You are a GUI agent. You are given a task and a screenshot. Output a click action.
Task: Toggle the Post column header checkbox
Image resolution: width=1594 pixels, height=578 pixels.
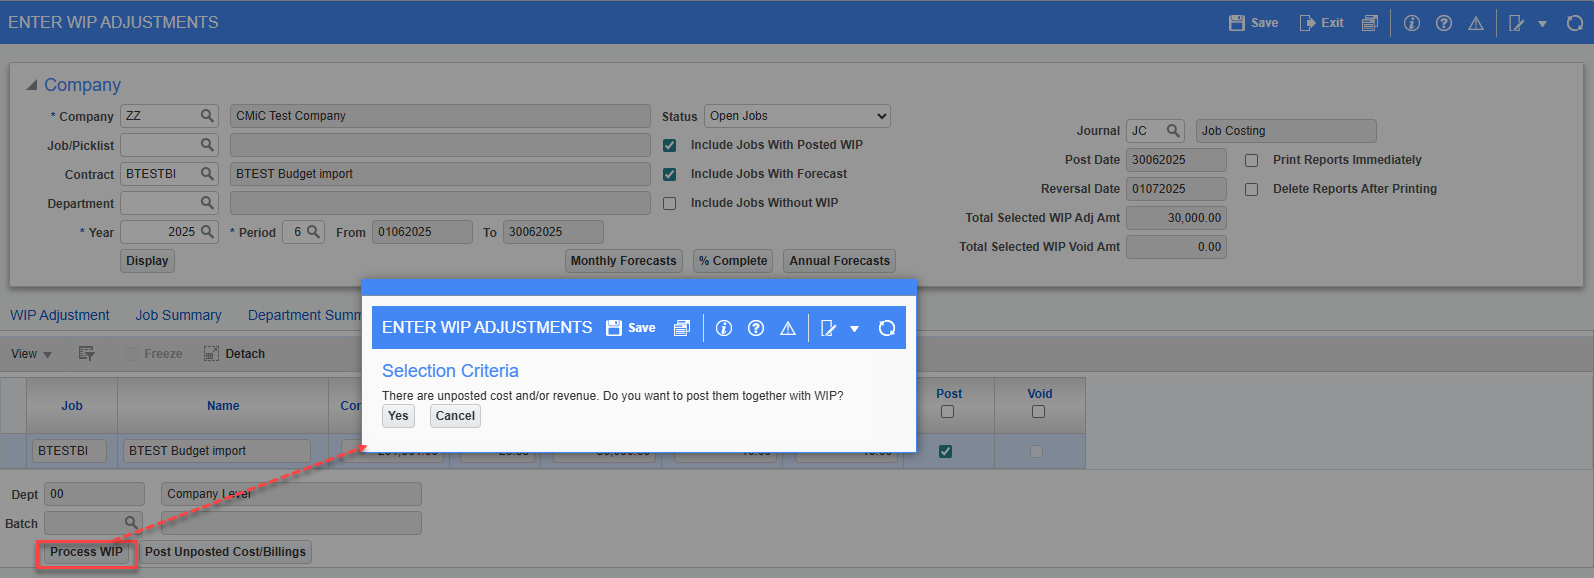coord(948,412)
